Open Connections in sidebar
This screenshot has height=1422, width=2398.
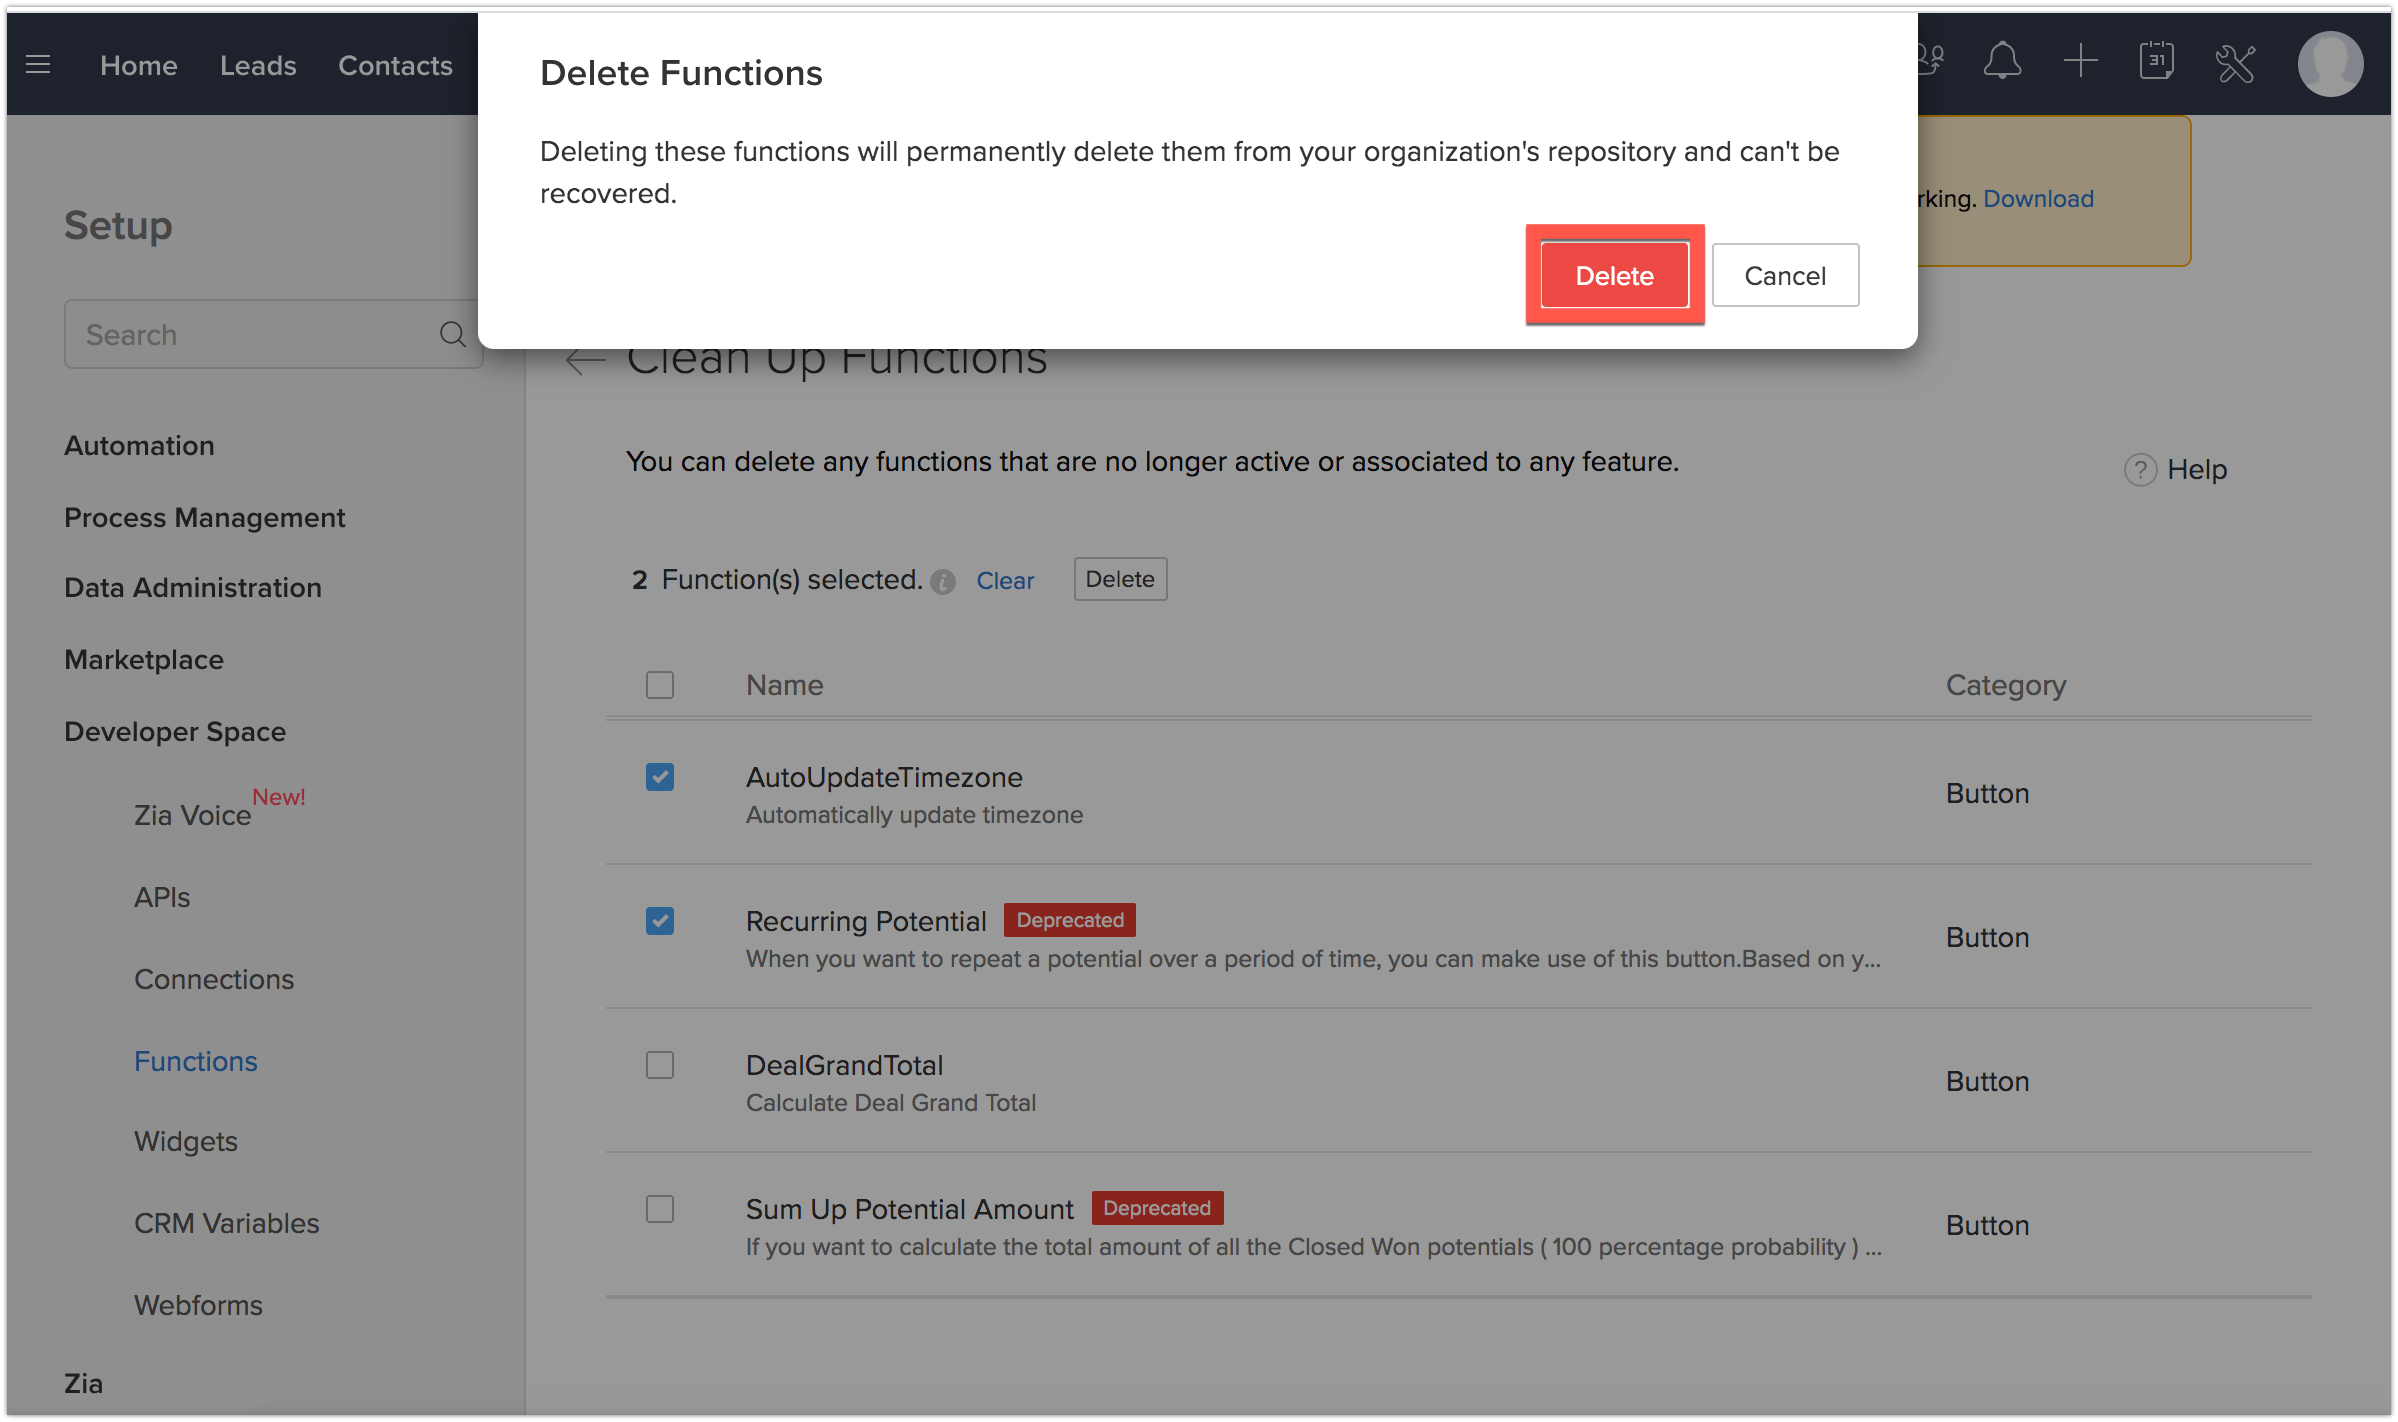pos(214,979)
